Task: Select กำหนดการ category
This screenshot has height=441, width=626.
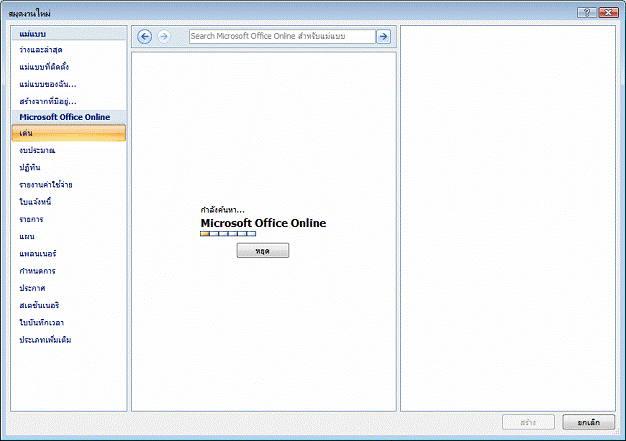Action: tap(69, 271)
